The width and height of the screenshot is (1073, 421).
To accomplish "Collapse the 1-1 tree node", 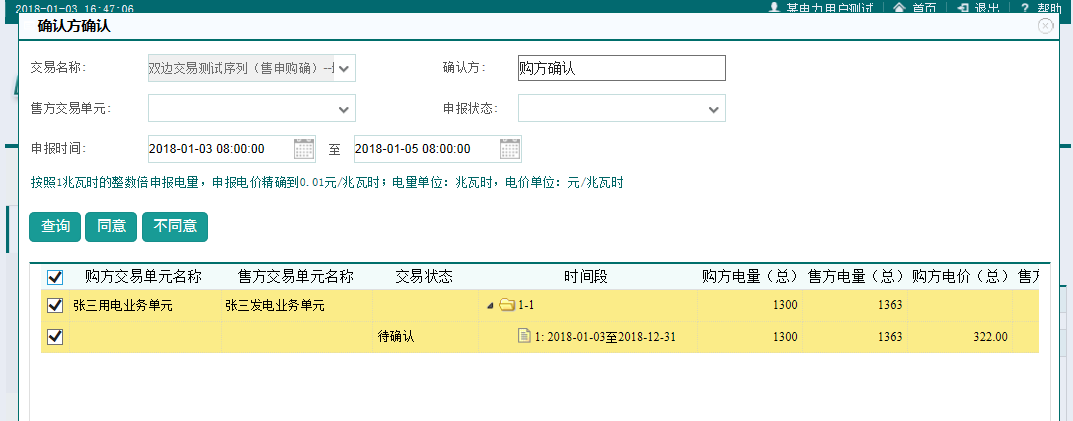I will [490, 306].
